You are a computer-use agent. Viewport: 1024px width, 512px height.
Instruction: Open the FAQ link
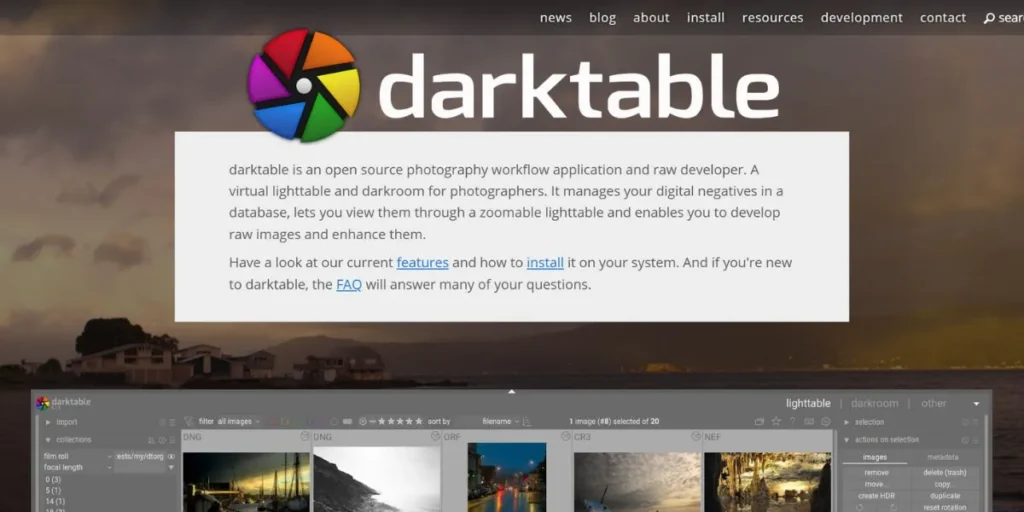pyautogui.click(x=348, y=284)
